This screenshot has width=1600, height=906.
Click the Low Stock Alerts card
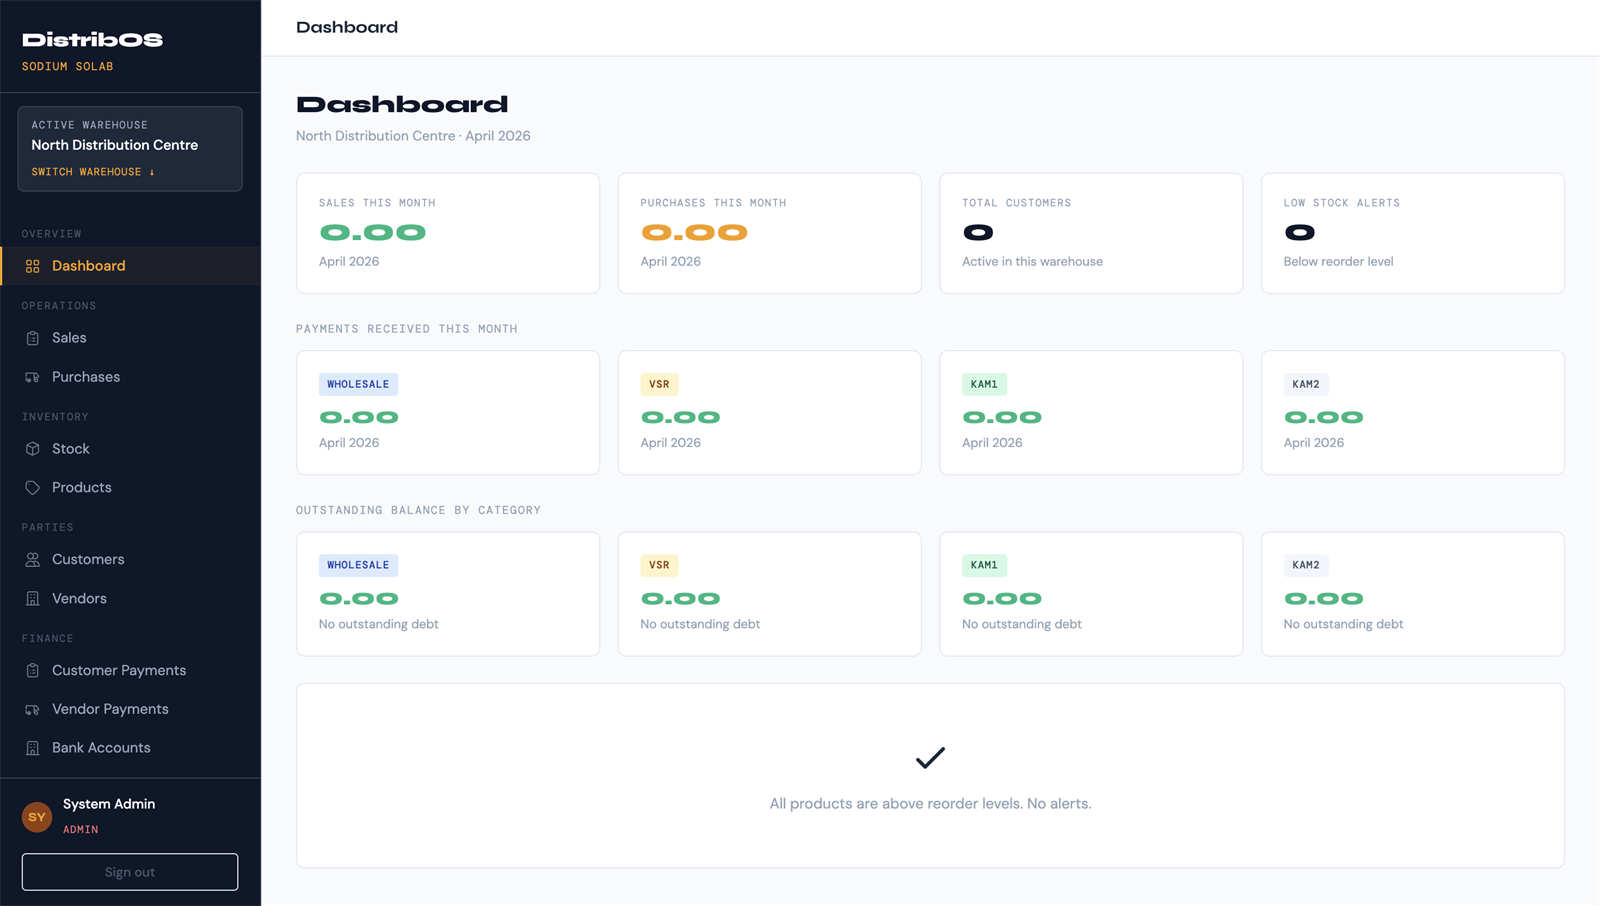tap(1413, 233)
